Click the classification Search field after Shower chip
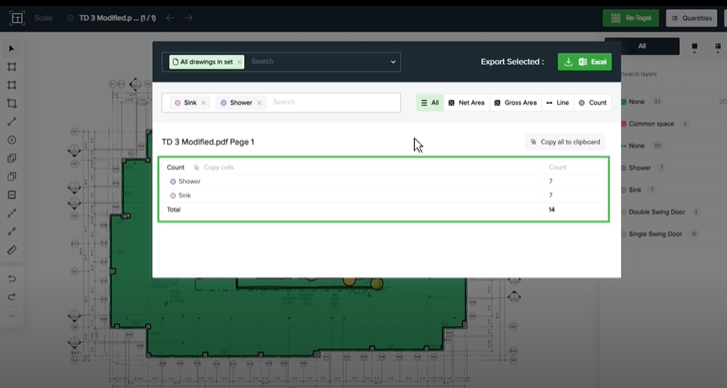The height and width of the screenshot is (388, 727). 334,102
